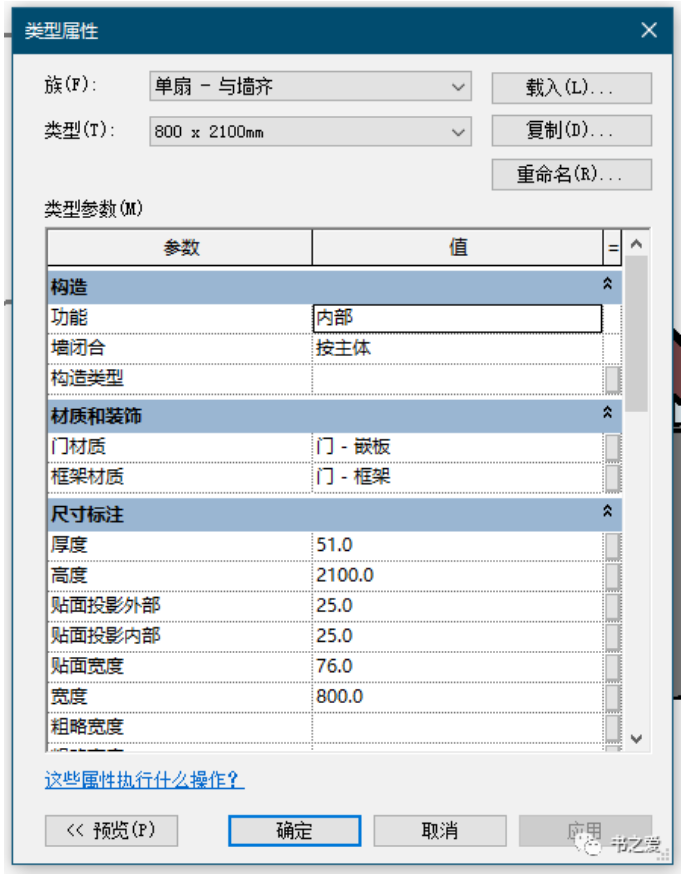Screen dimensions: 686x877
Task: Select the 门材质 value 门 - 嵌板
Action: pos(457,447)
